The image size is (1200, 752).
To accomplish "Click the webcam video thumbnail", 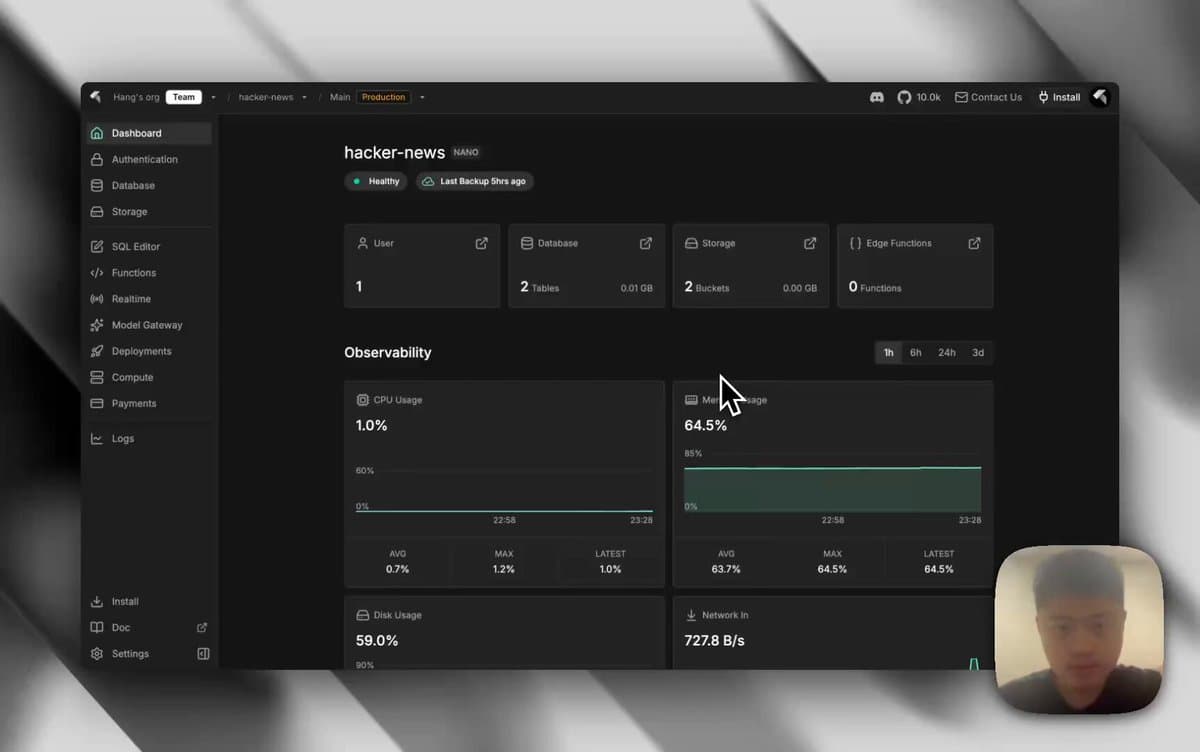I will (x=1079, y=629).
